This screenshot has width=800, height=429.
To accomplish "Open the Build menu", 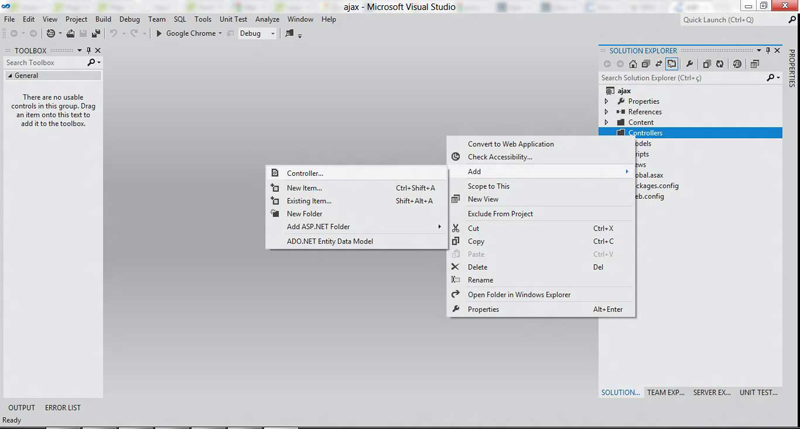I will (x=103, y=19).
